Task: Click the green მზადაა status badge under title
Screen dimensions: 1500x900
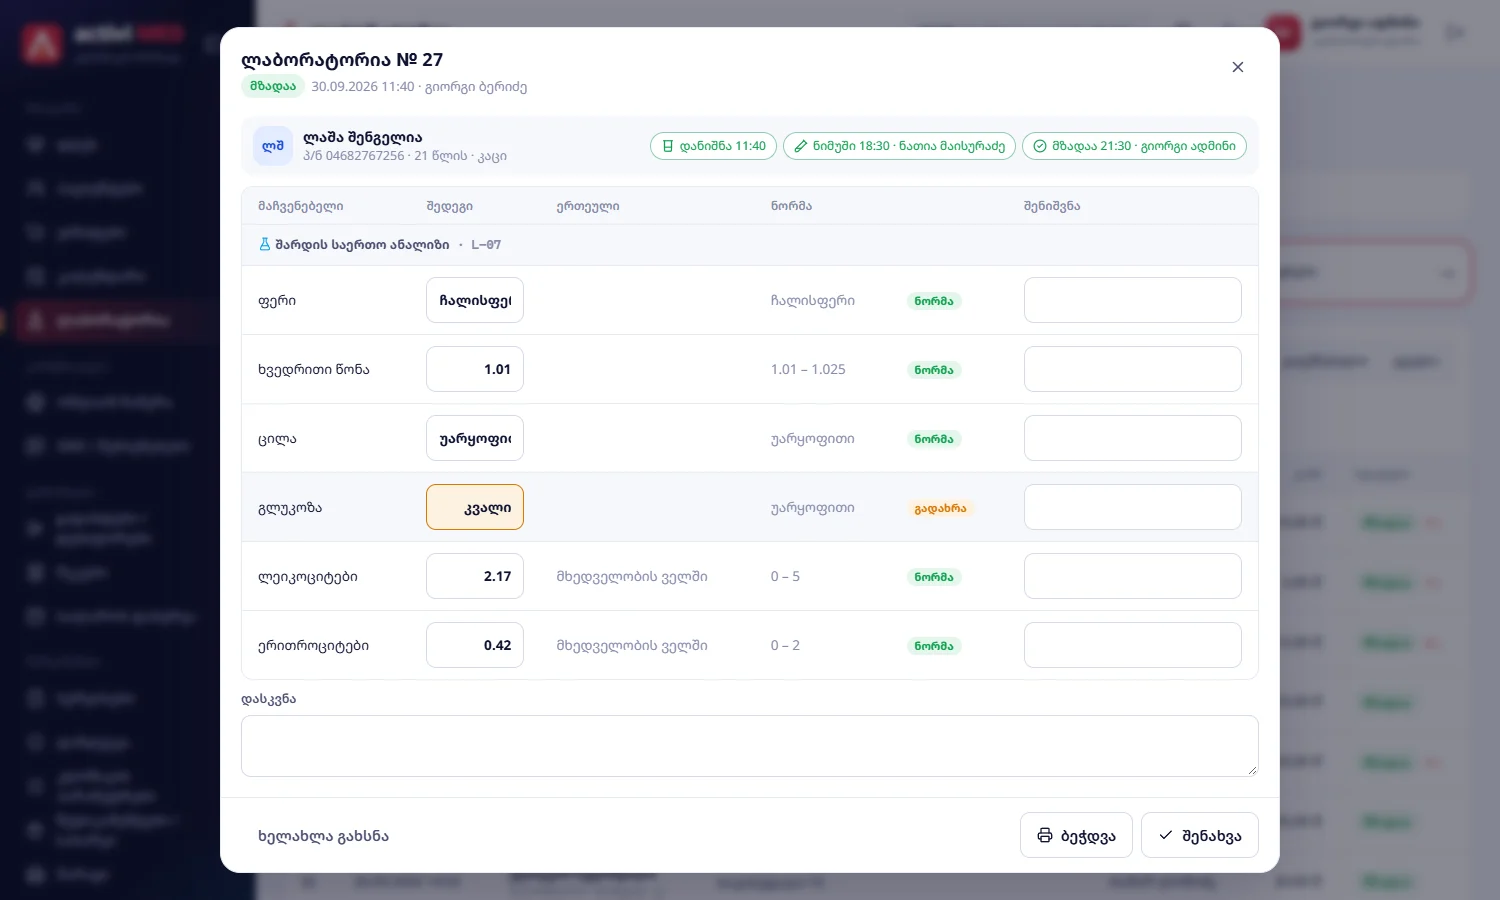Action: click(x=273, y=86)
